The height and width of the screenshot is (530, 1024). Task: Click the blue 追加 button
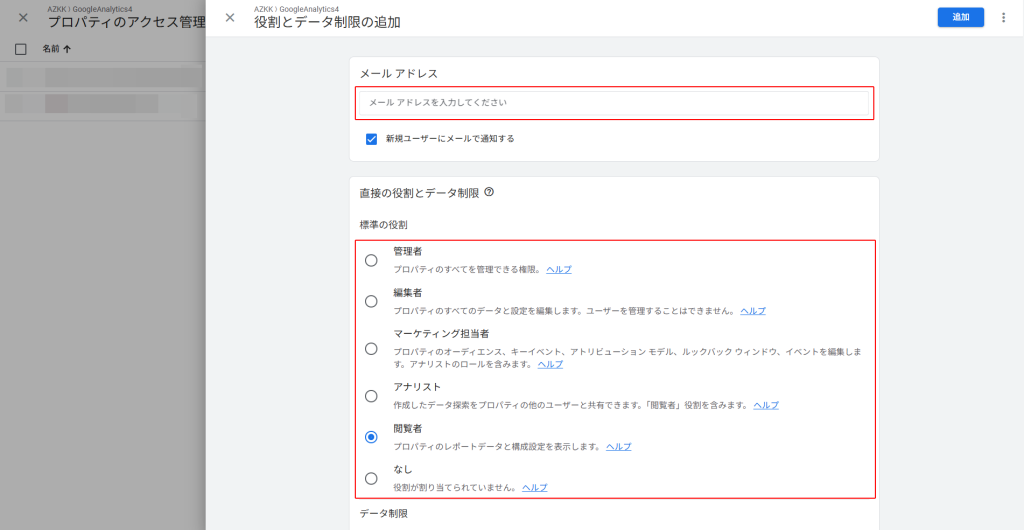click(x=960, y=17)
